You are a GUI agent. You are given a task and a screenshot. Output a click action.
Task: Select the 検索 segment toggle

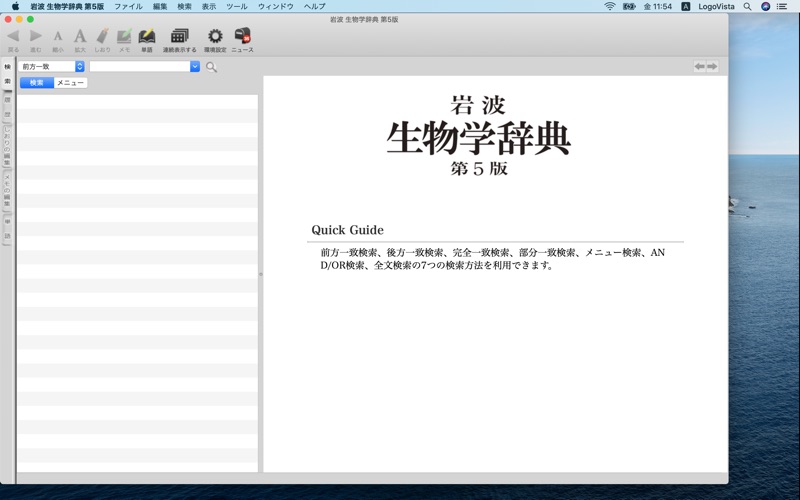coord(37,83)
